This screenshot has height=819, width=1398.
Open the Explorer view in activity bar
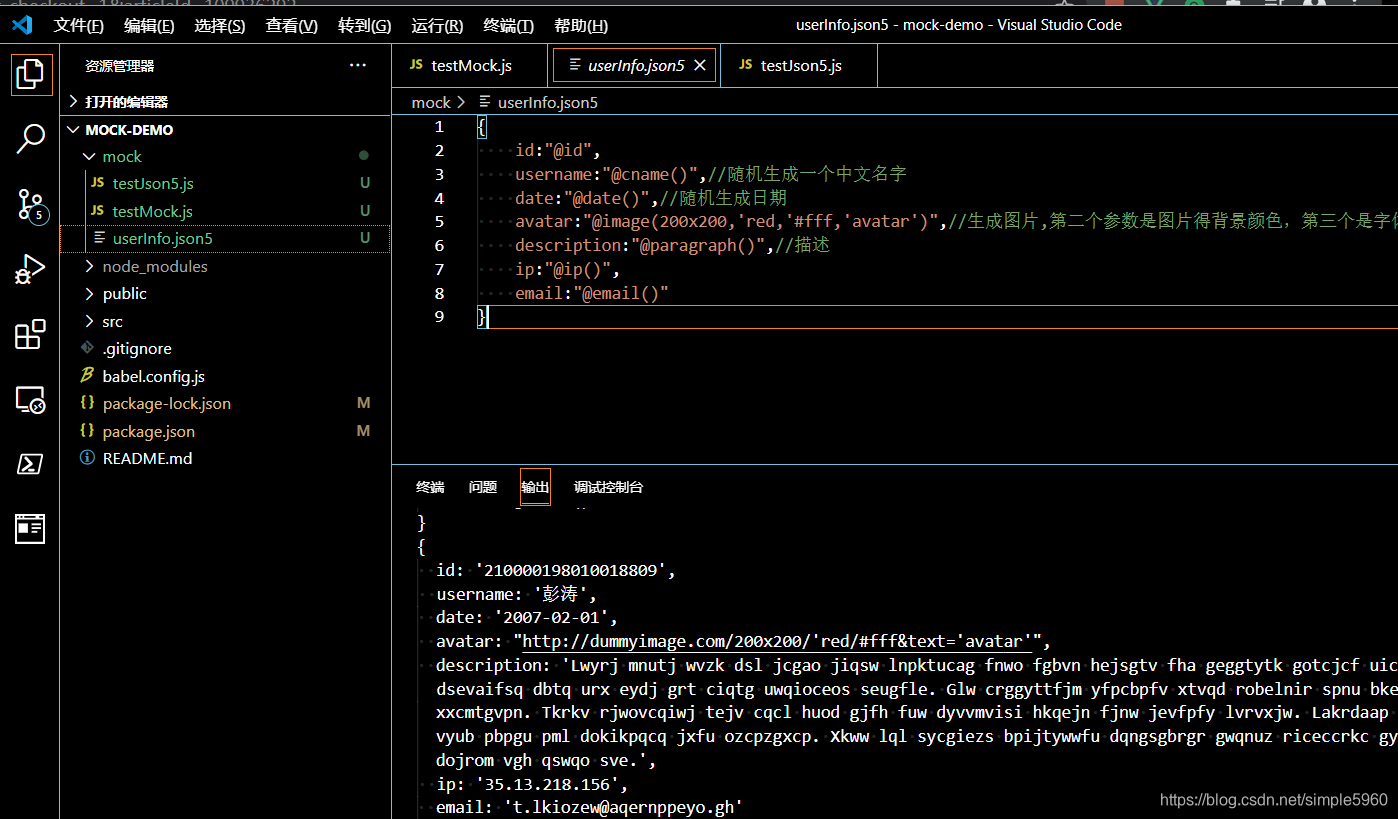(31, 75)
